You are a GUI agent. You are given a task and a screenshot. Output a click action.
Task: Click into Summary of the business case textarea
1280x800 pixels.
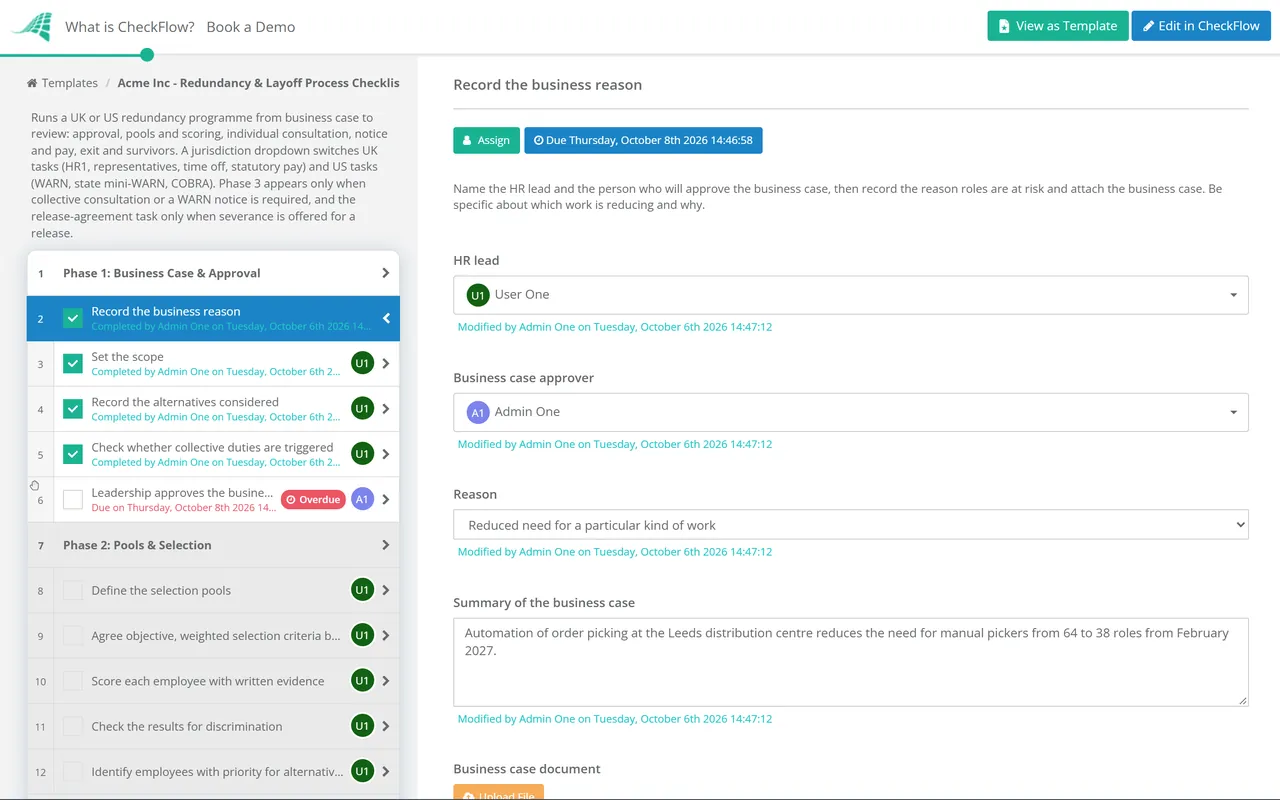(x=851, y=662)
